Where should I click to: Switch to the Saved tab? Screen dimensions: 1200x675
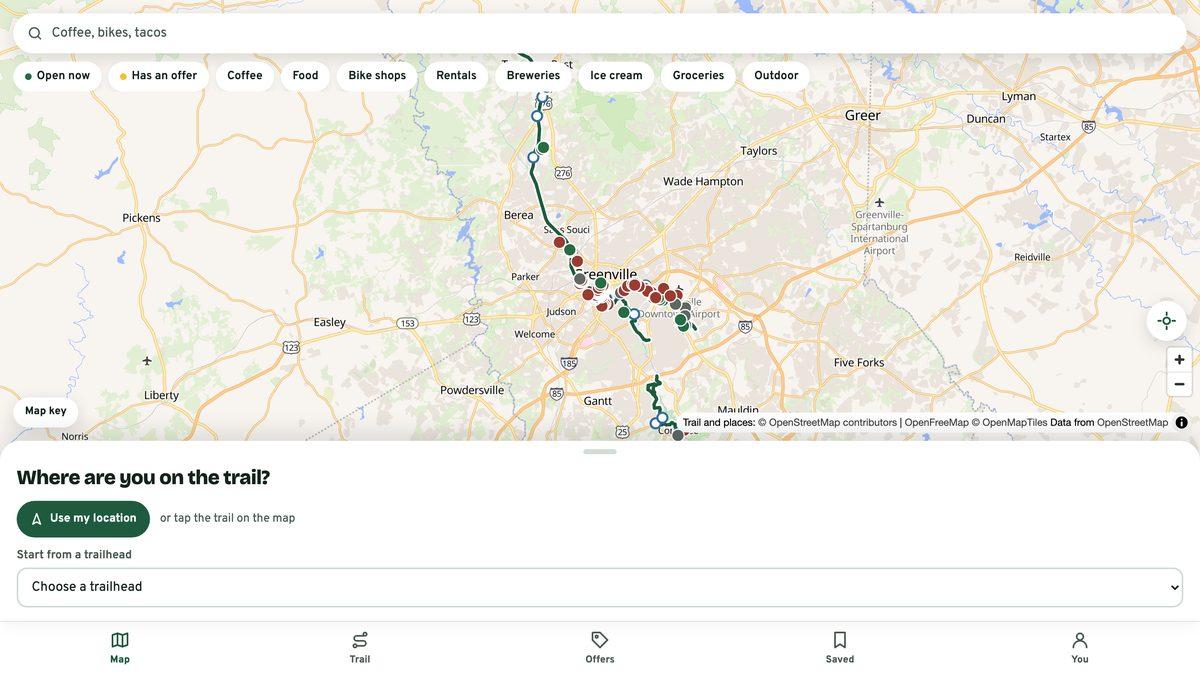click(840, 648)
